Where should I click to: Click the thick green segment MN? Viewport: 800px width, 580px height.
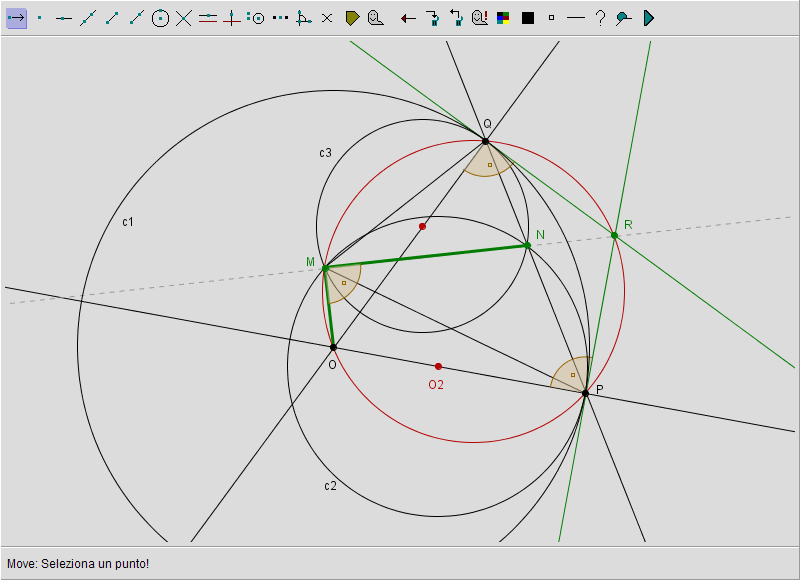pyautogui.click(x=427, y=257)
